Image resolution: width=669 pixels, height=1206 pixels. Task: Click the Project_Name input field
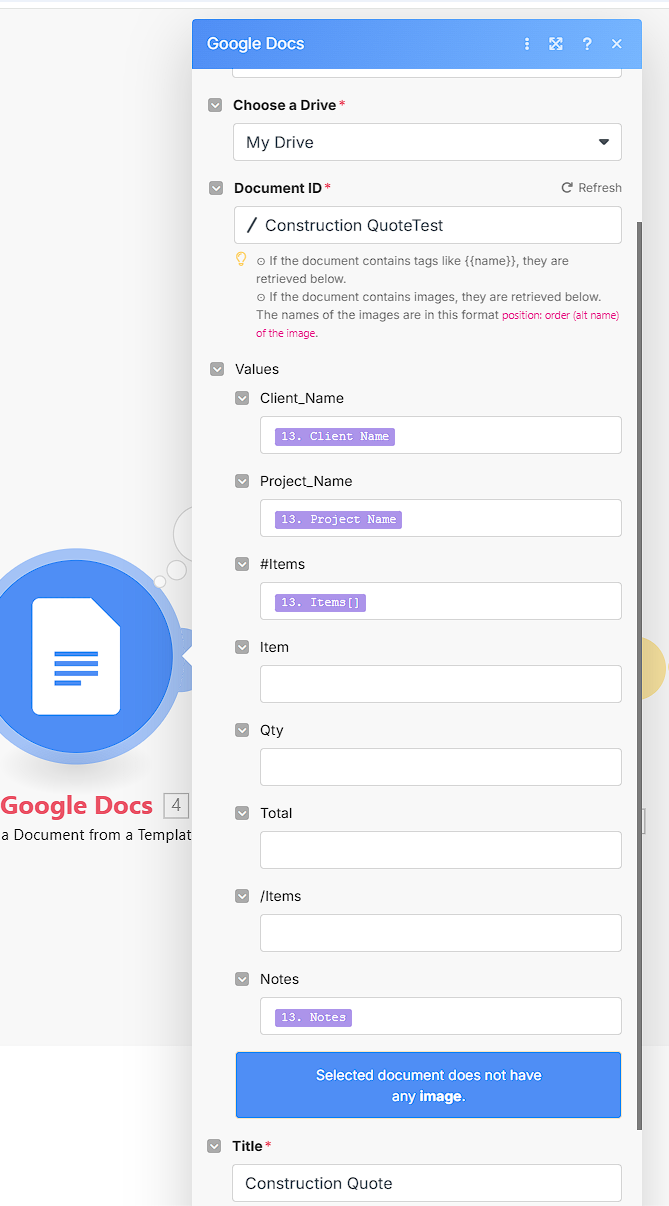click(x=440, y=518)
